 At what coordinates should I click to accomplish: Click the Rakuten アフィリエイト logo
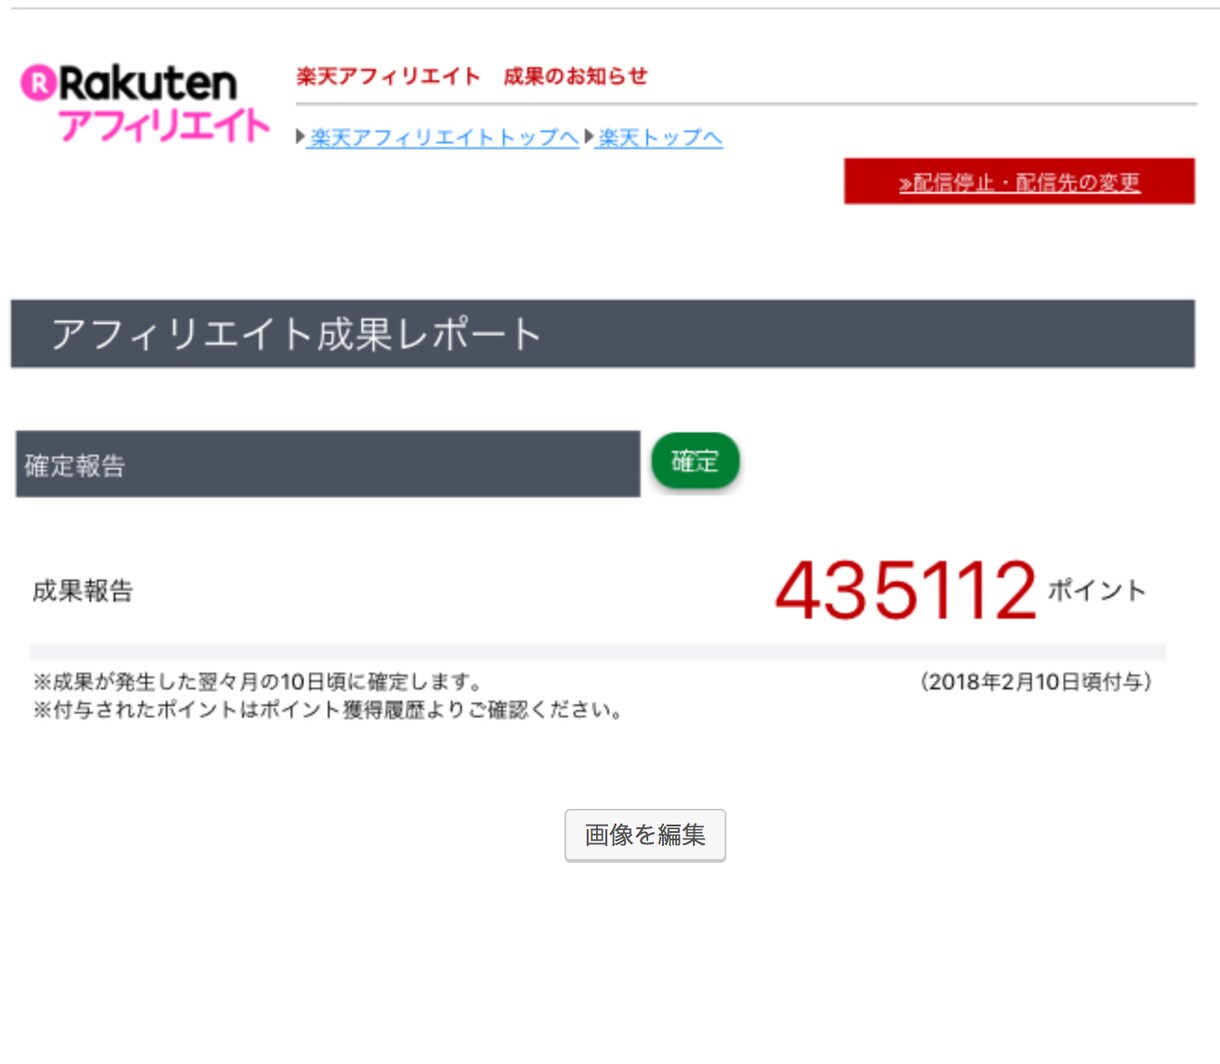pyautogui.click(x=146, y=104)
